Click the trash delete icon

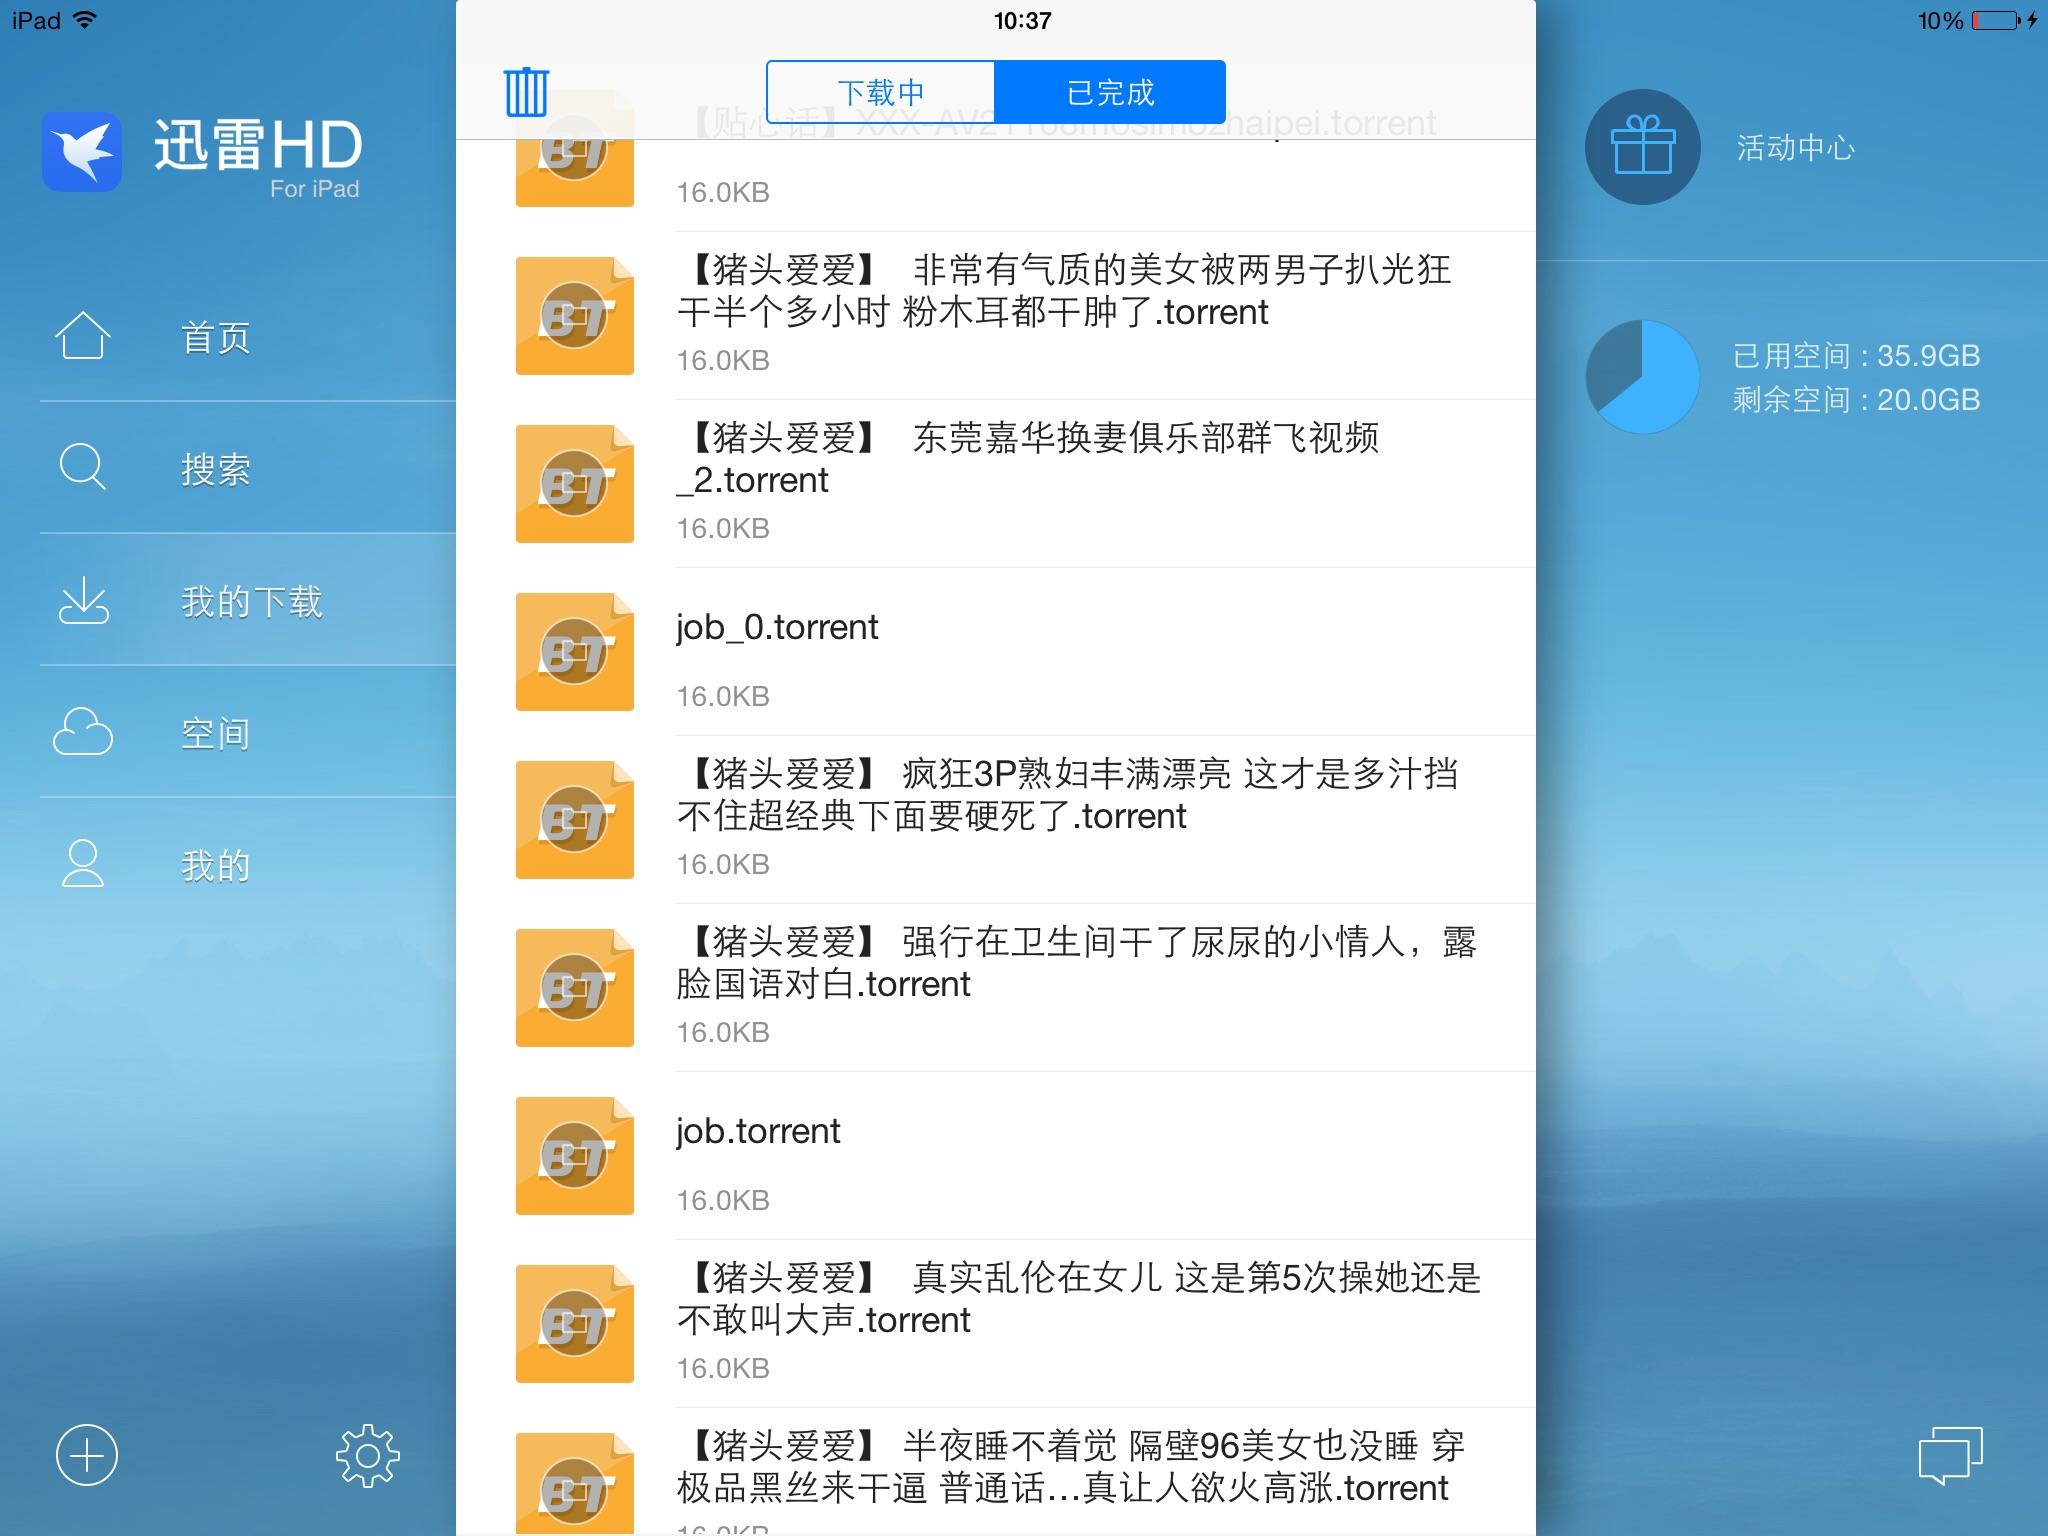526,92
